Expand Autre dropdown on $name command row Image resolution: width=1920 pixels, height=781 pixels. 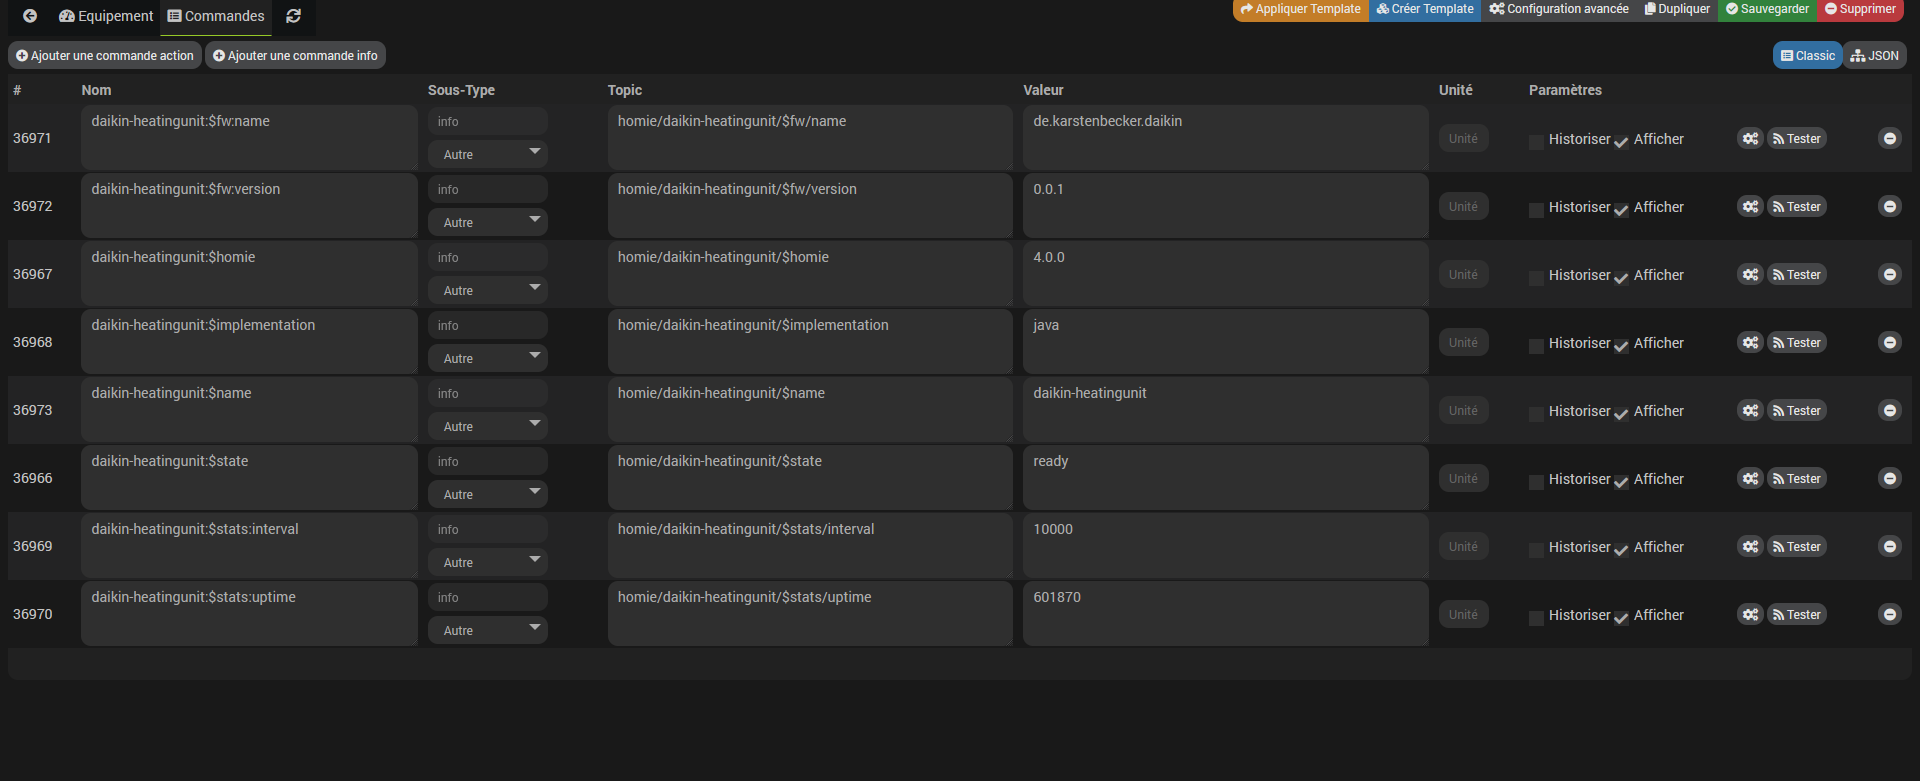(x=488, y=426)
